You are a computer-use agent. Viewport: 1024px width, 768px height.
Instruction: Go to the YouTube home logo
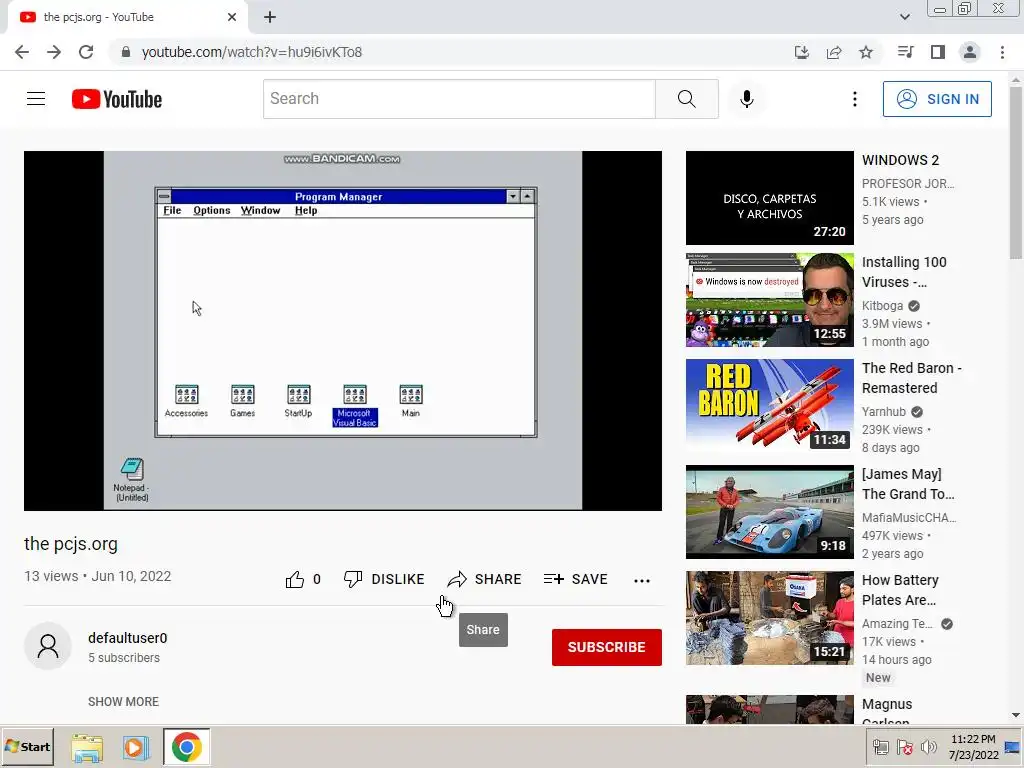(x=117, y=99)
